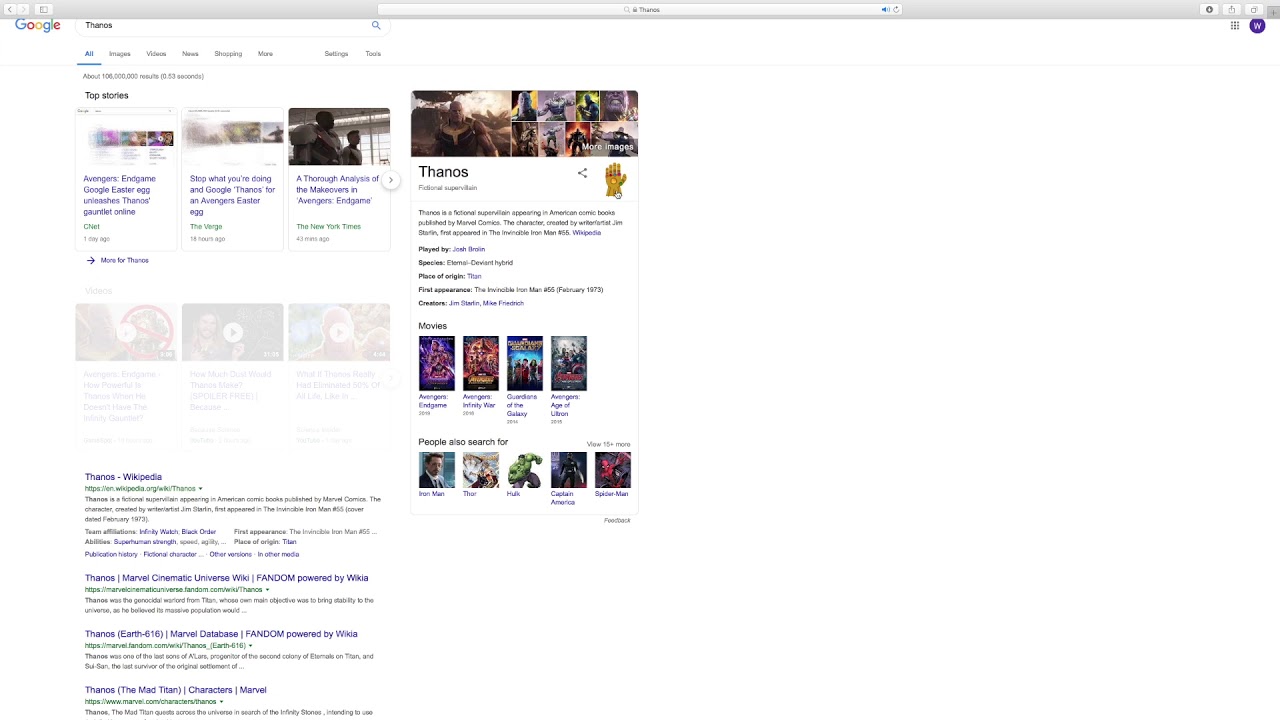Click the Safari address bar

pos(640,9)
